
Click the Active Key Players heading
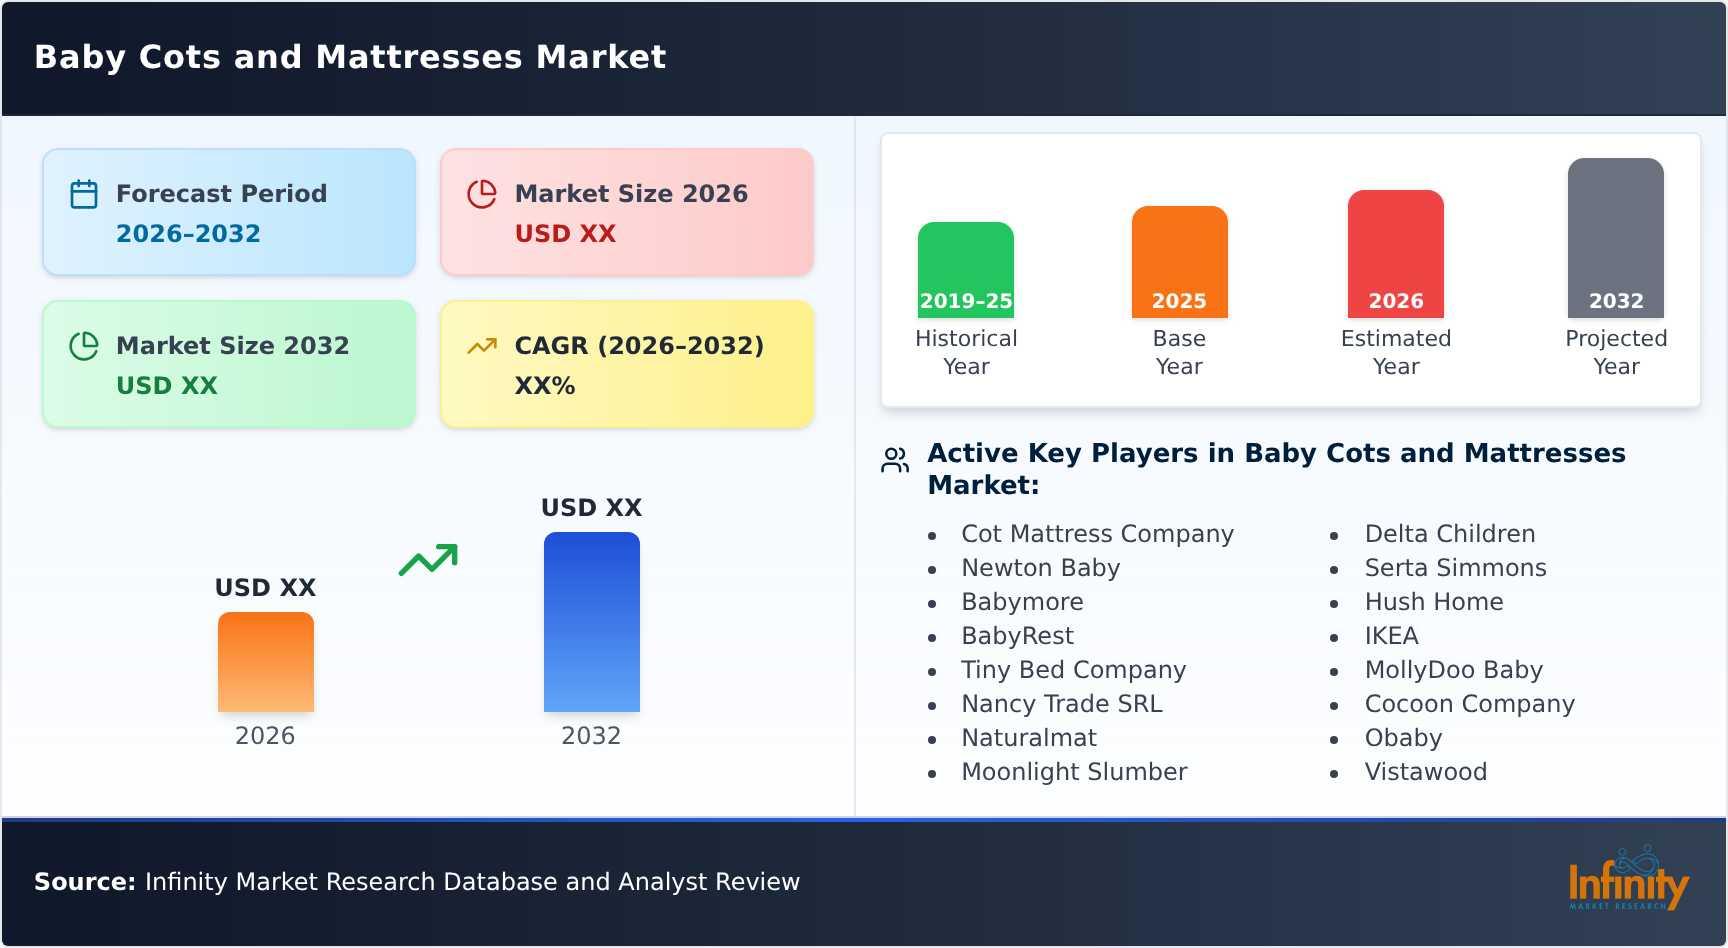coord(1277,469)
